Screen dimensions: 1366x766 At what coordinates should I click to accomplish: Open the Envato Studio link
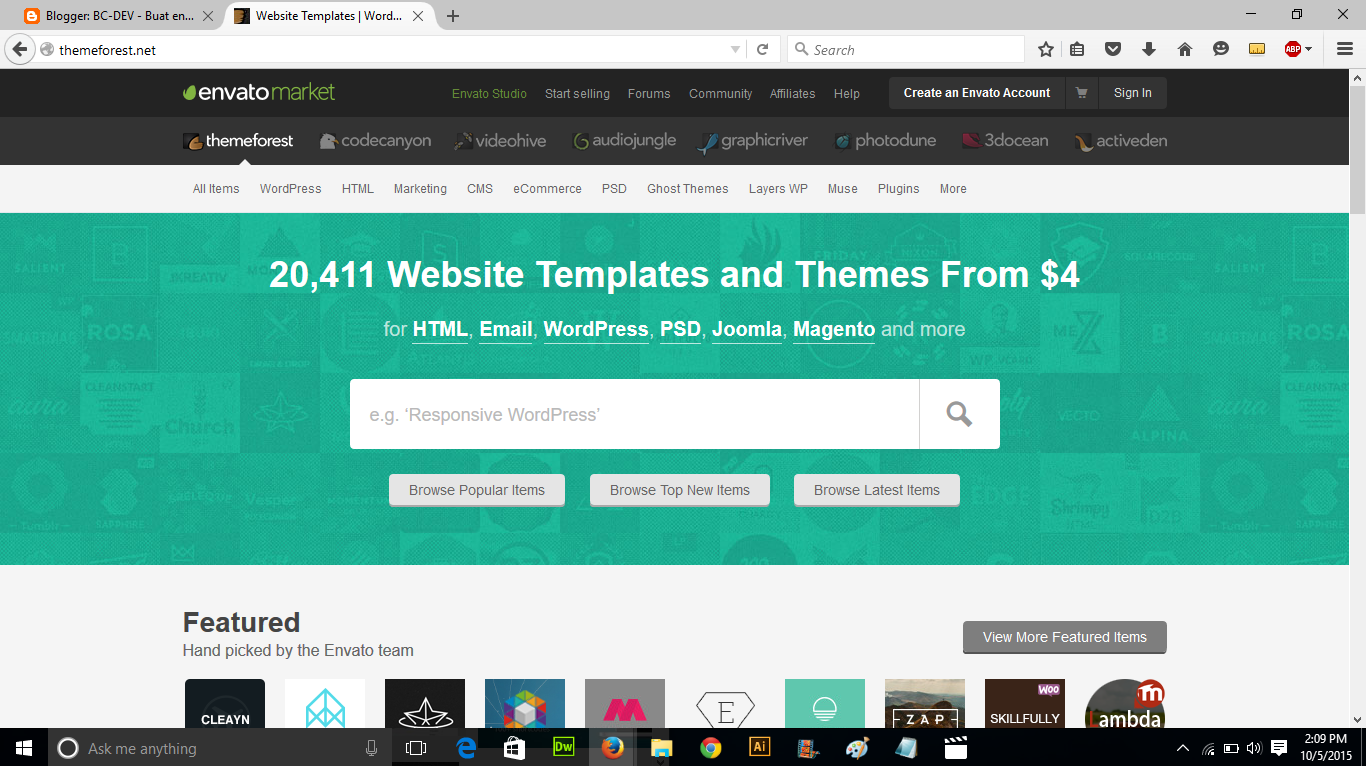[489, 93]
